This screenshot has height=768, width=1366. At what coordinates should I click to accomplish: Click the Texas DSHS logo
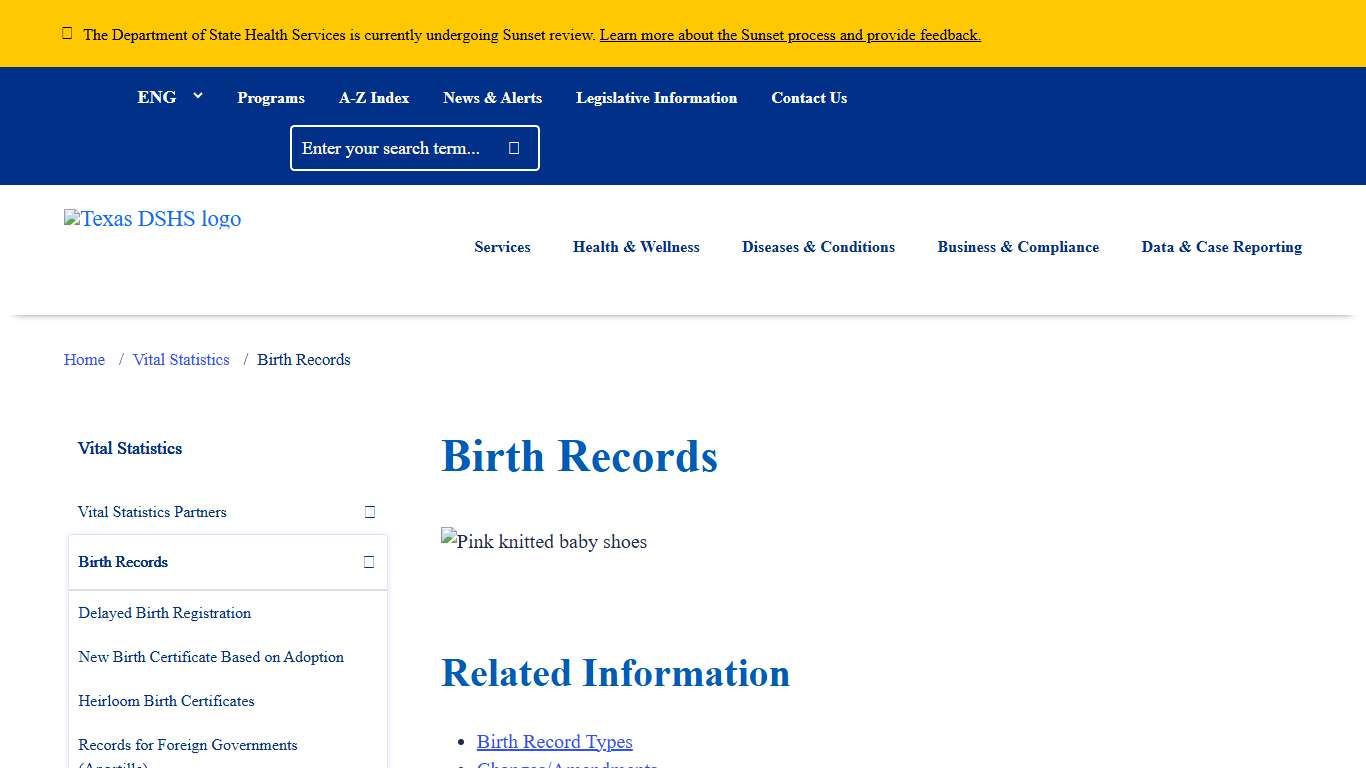[152, 219]
